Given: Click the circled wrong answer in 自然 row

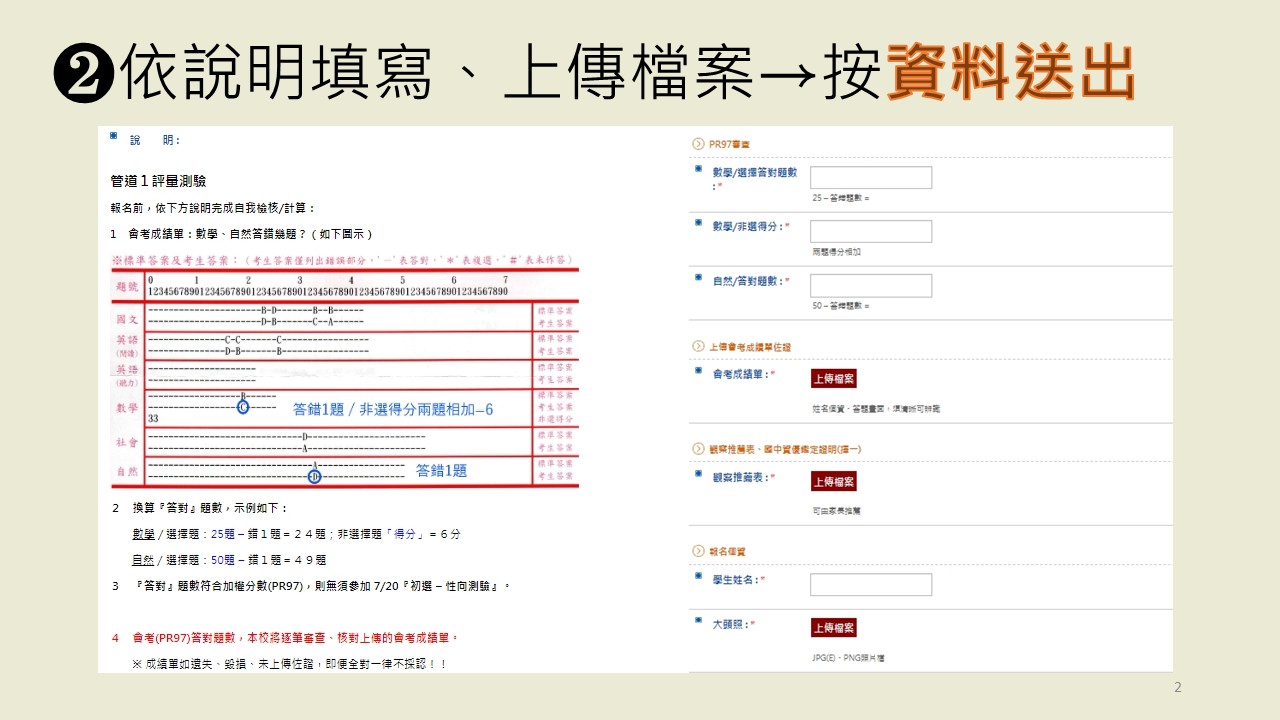Looking at the screenshot, I should point(314,476).
